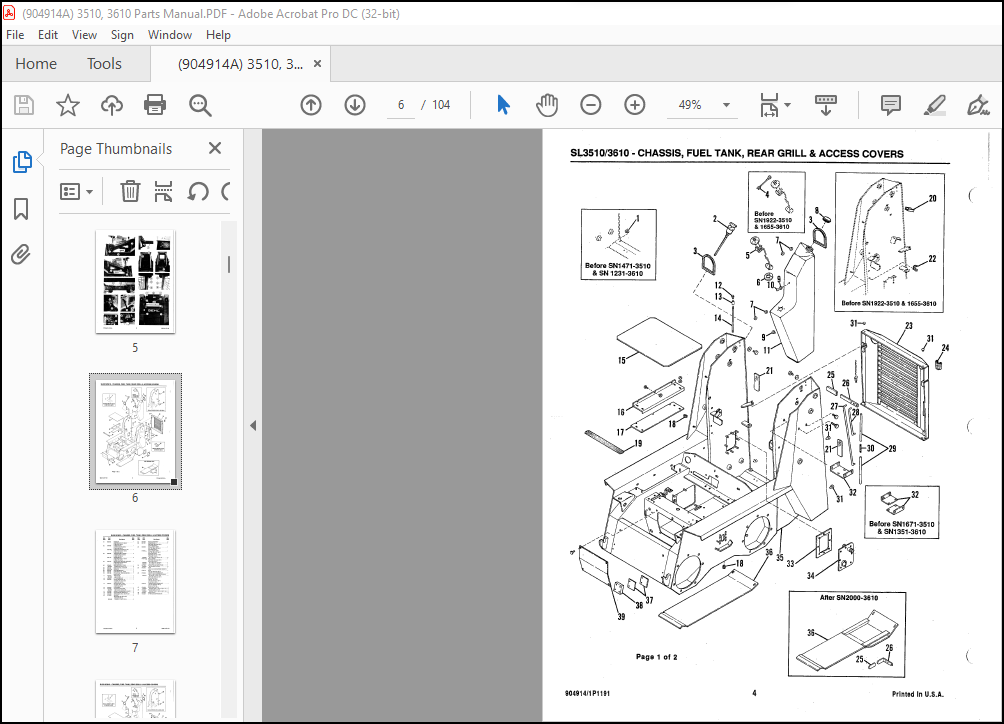Open zoom level 49% dropdown
Image resolution: width=1004 pixels, height=724 pixels.
726,105
